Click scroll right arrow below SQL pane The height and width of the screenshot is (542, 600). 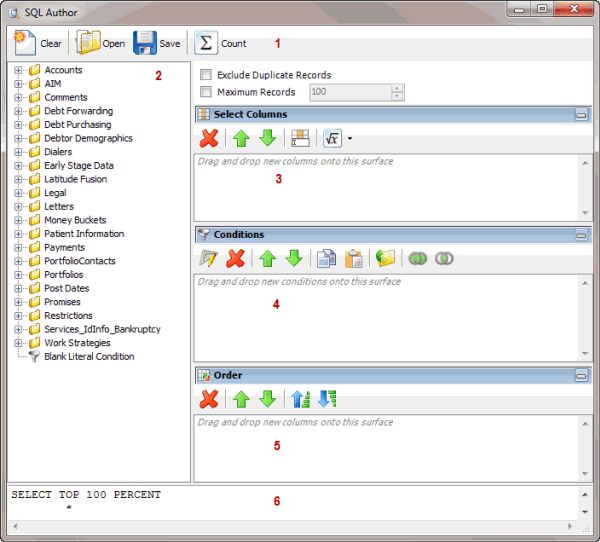point(570,527)
